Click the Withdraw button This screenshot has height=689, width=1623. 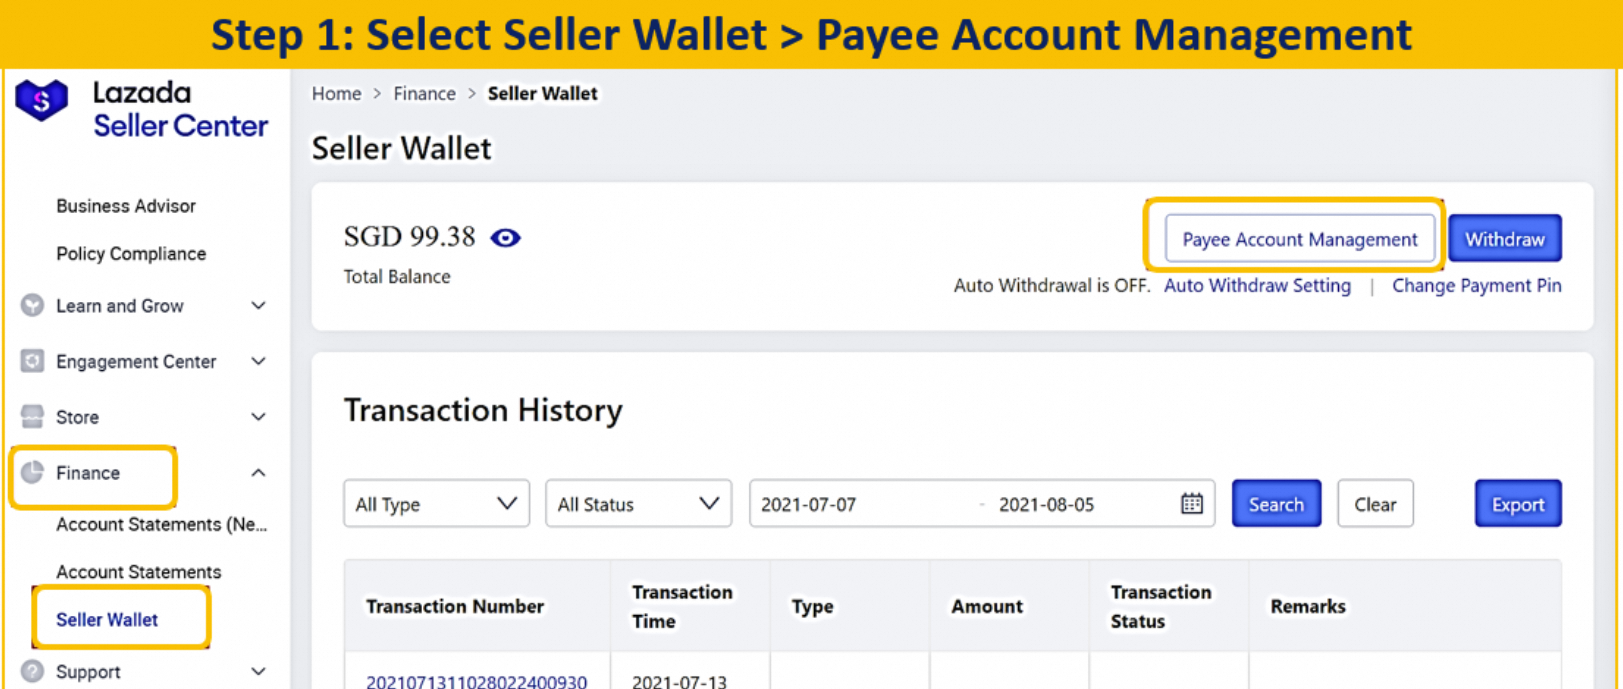[1504, 238]
